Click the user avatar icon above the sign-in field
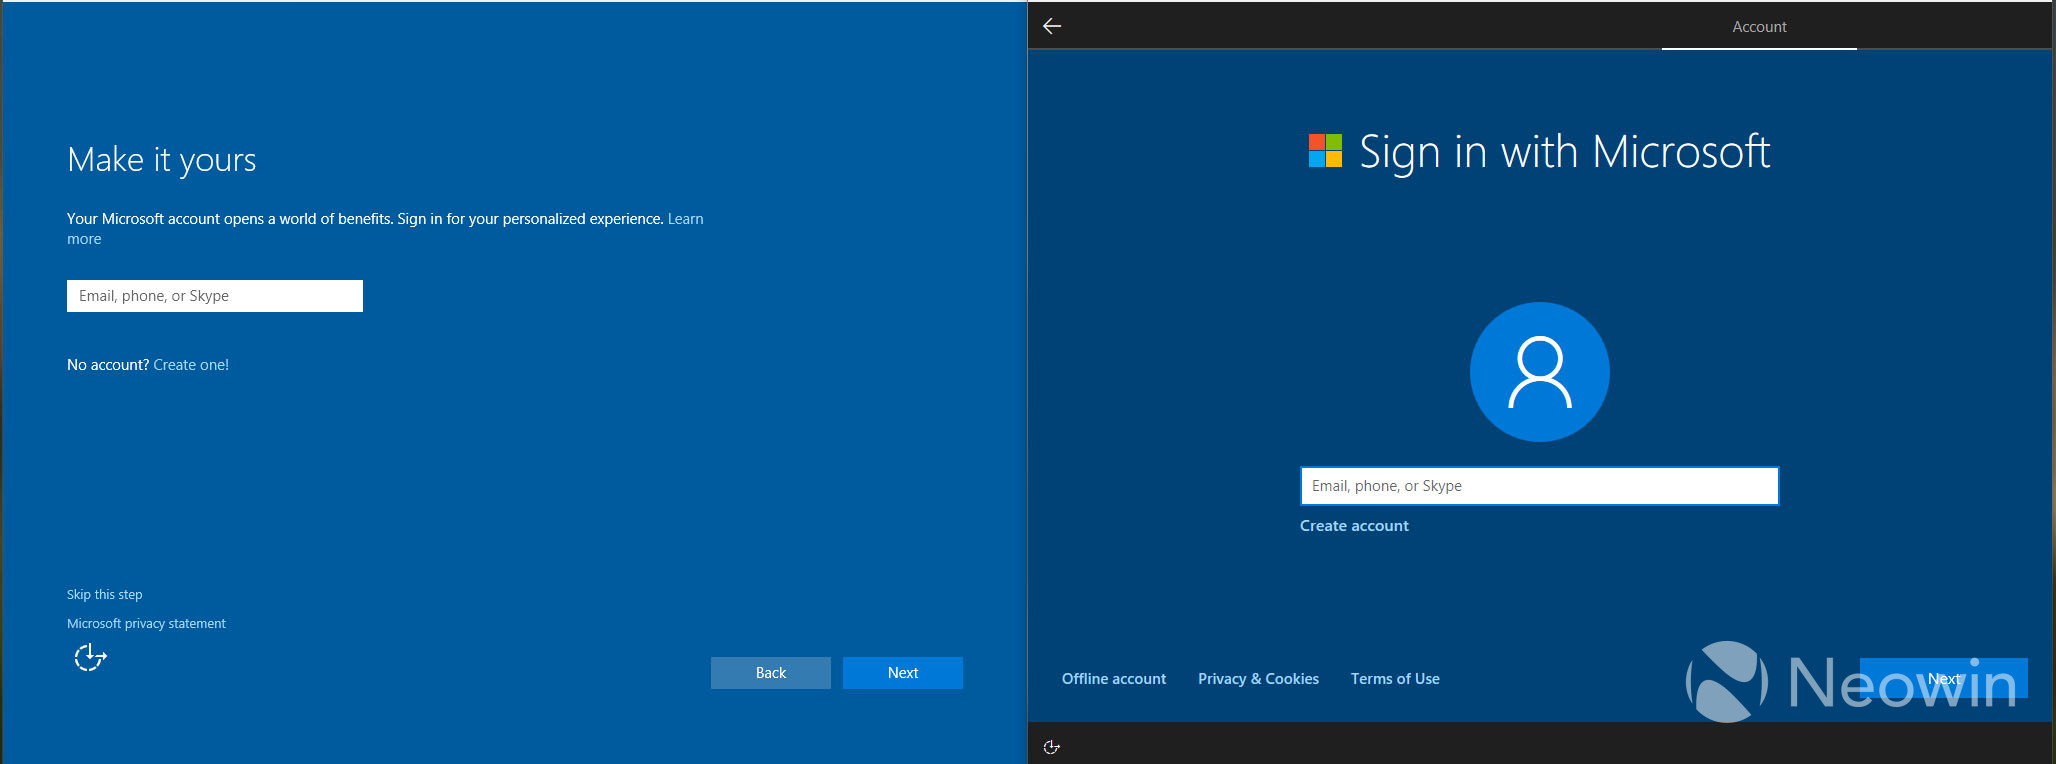 (1539, 372)
